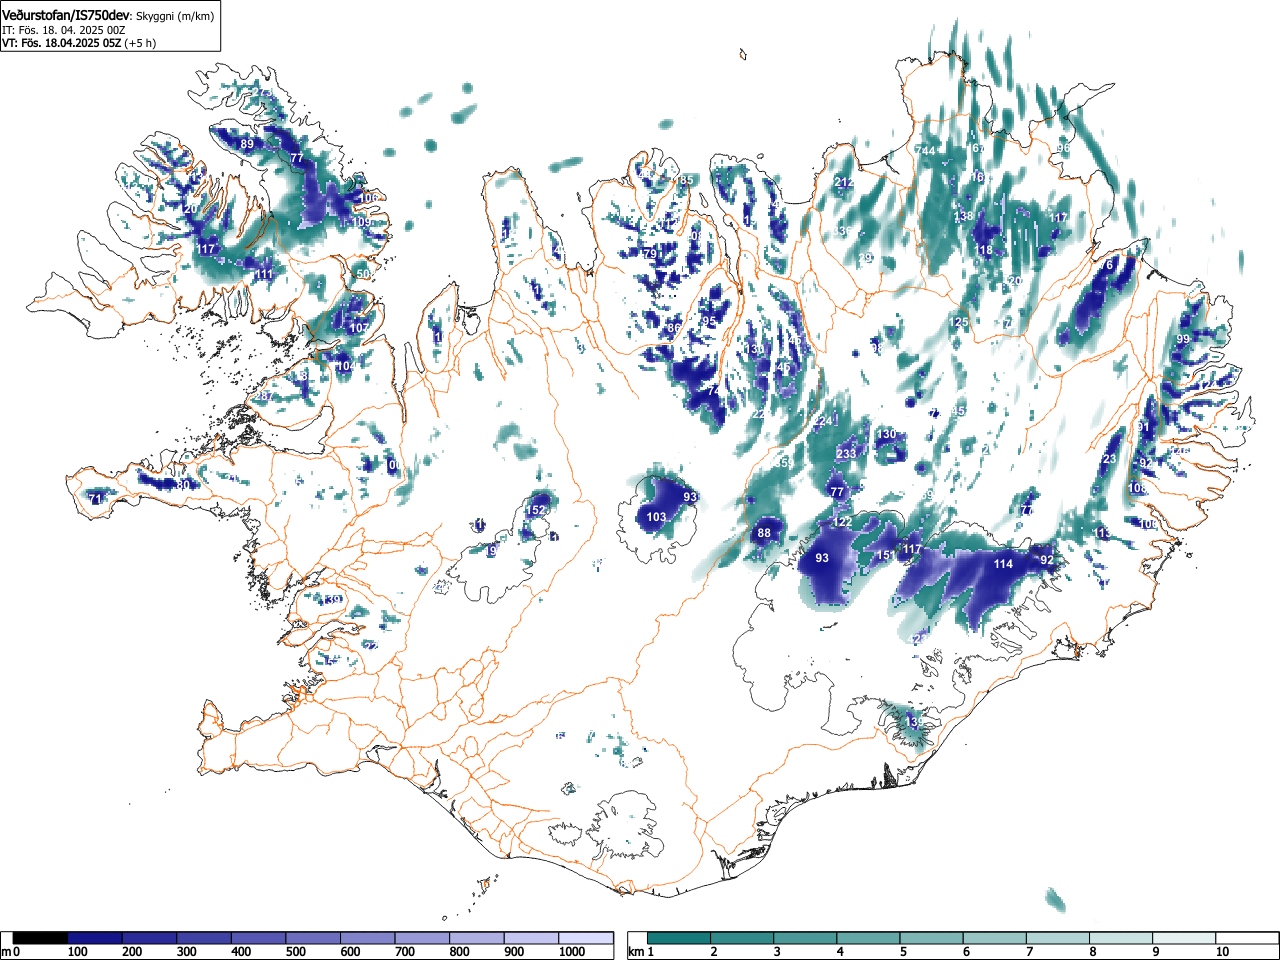Screen dimensions: 1280x960
Task: Click the 114 value on the large southeastern glacier
Action: [1003, 564]
